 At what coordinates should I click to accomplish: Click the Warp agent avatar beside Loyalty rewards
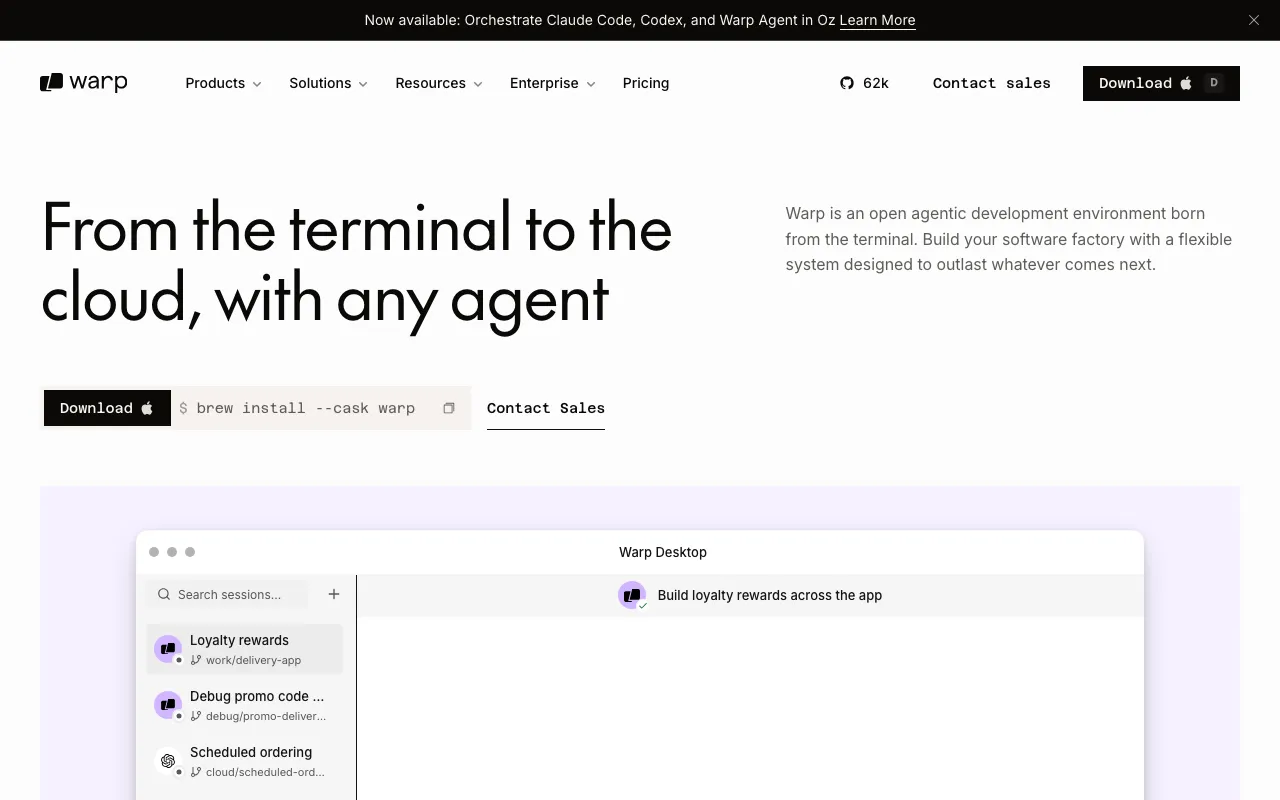tap(168, 649)
